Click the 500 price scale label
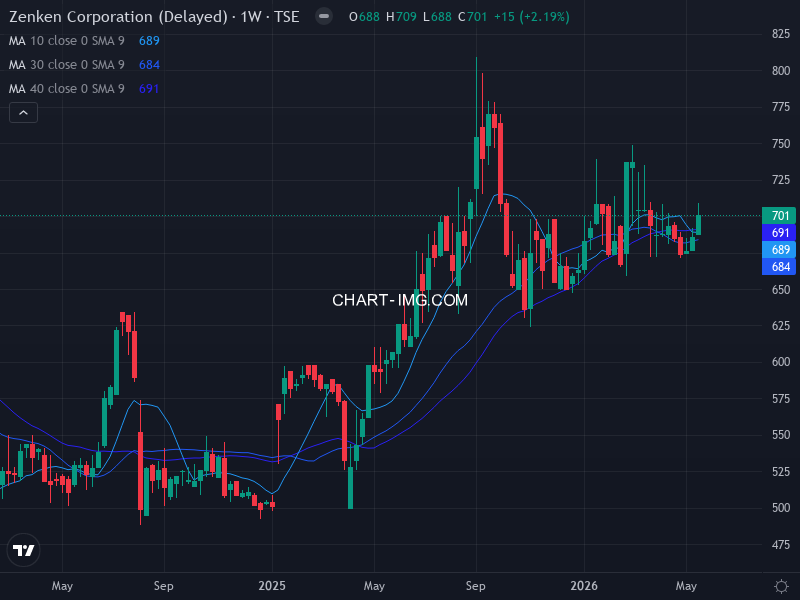The image size is (800, 600). click(x=781, y=508)
